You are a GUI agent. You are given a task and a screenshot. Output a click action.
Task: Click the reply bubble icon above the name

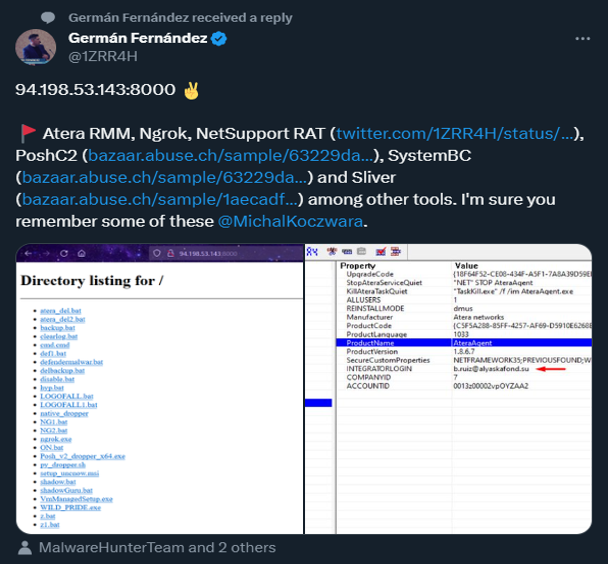point(49,18)
